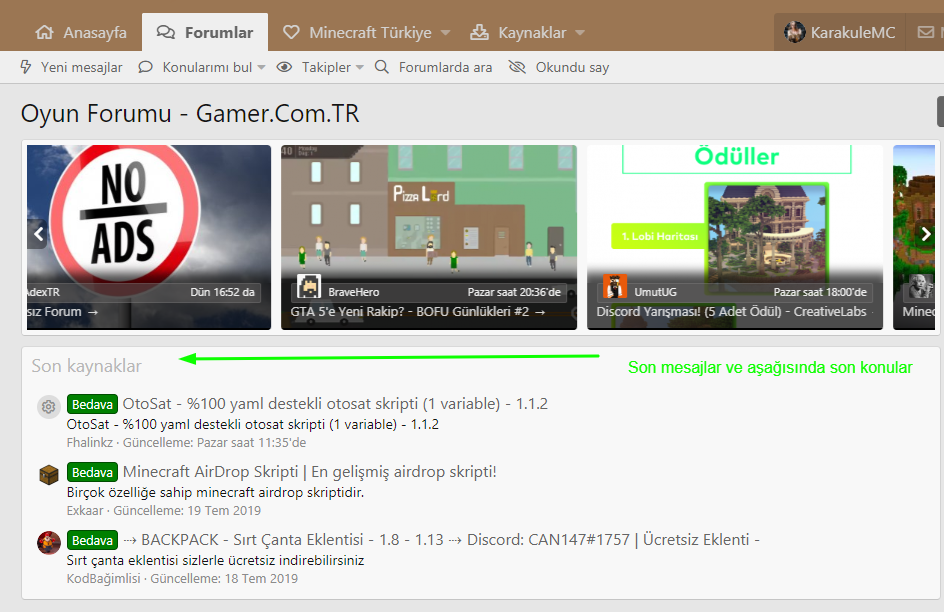Click 'Güncelleme: 18 Tem 2019' text
The image size is (944, 612).
pos(224,579)
